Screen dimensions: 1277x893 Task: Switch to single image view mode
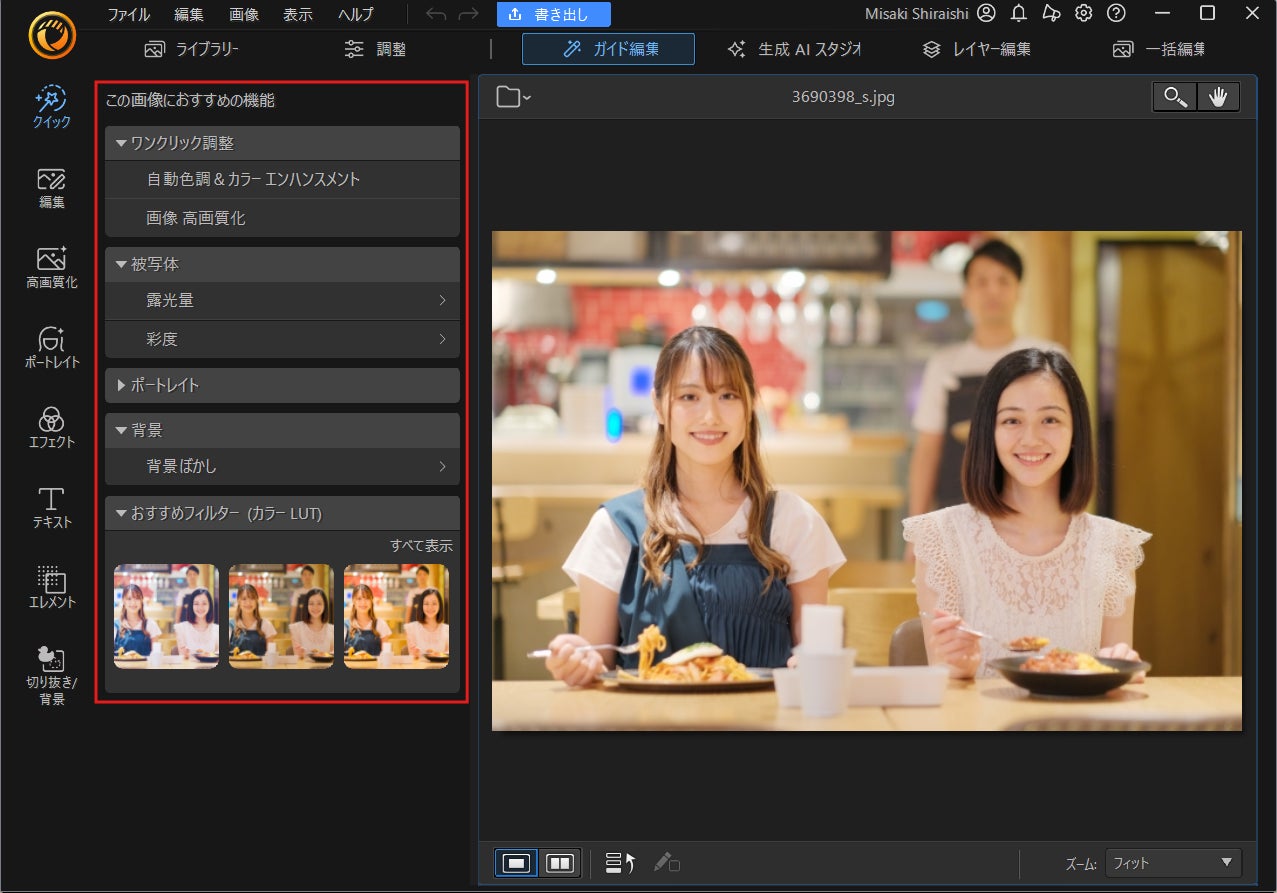point(517,863)
